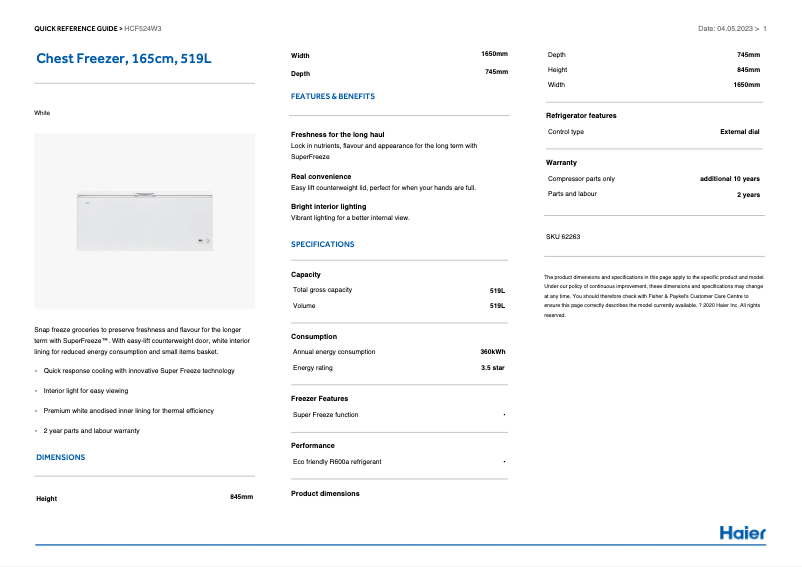
Task: Click the 'External dial' control type value
Action: pos(739,132)
